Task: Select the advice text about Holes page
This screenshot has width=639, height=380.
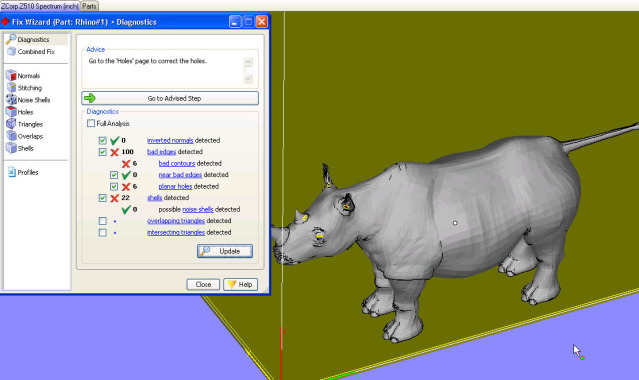Action: point(148,61)
